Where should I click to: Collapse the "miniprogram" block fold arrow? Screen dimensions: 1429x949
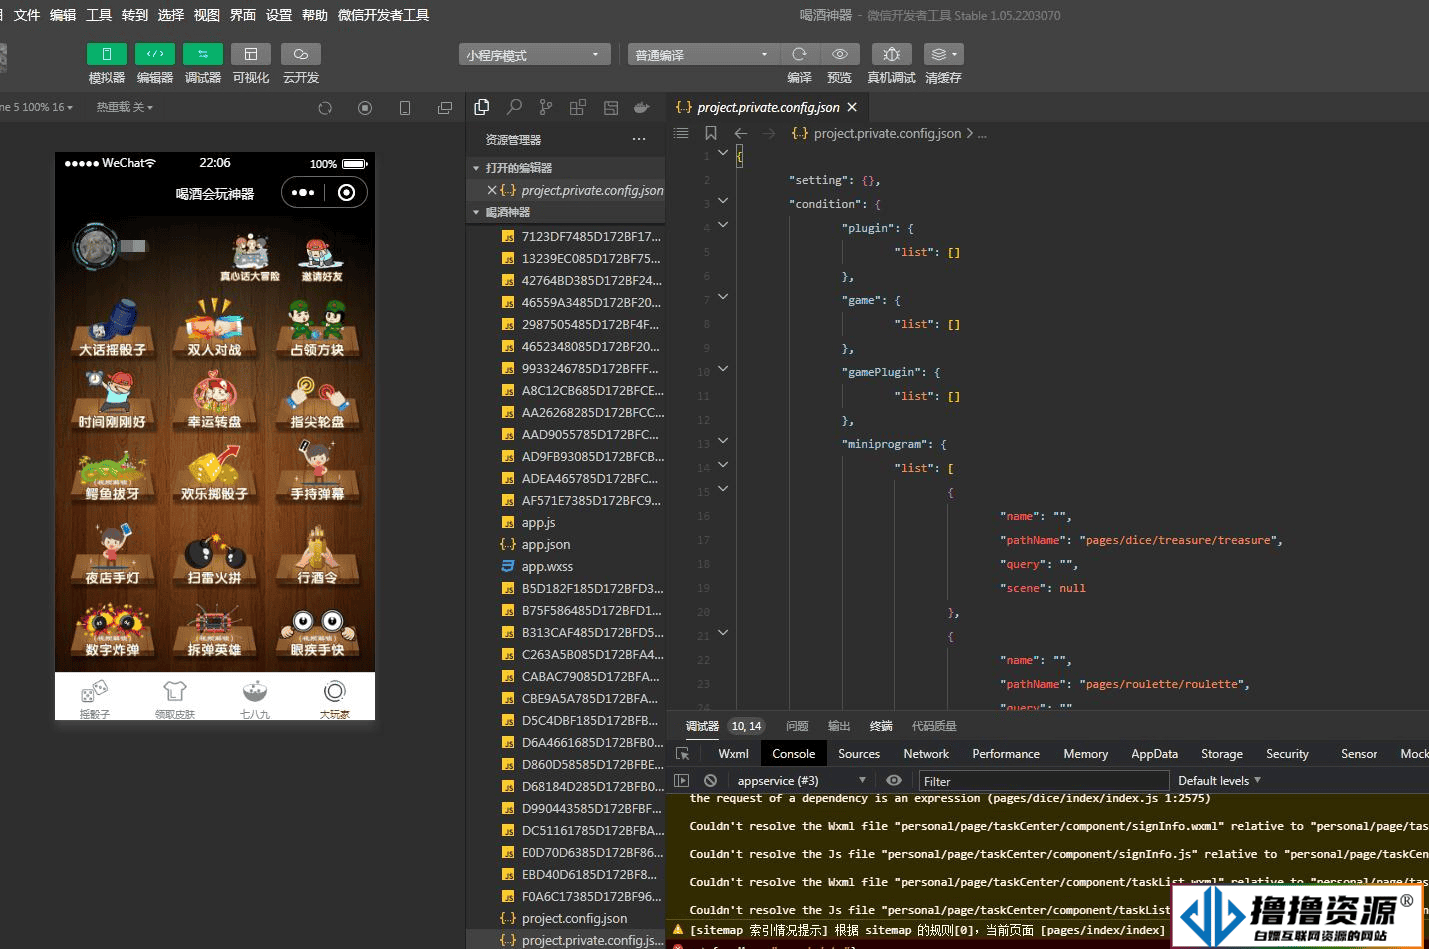tap(723, 441)
